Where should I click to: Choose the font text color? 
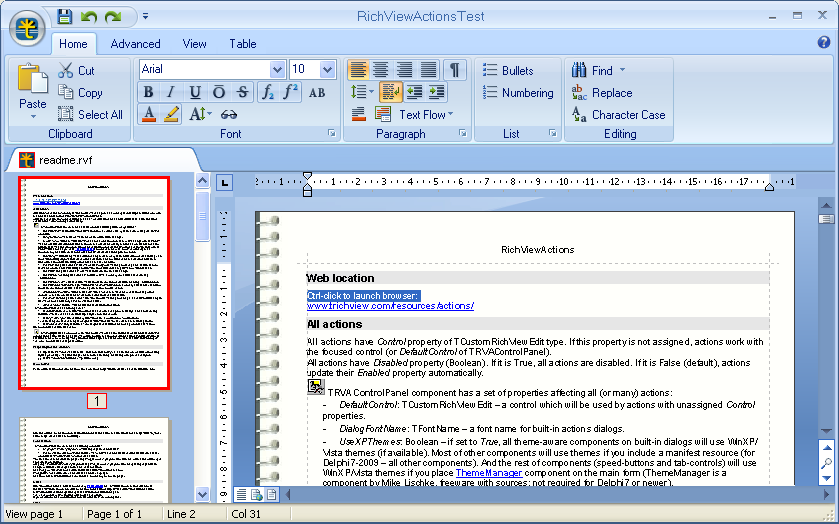click(x=149, y=114)
